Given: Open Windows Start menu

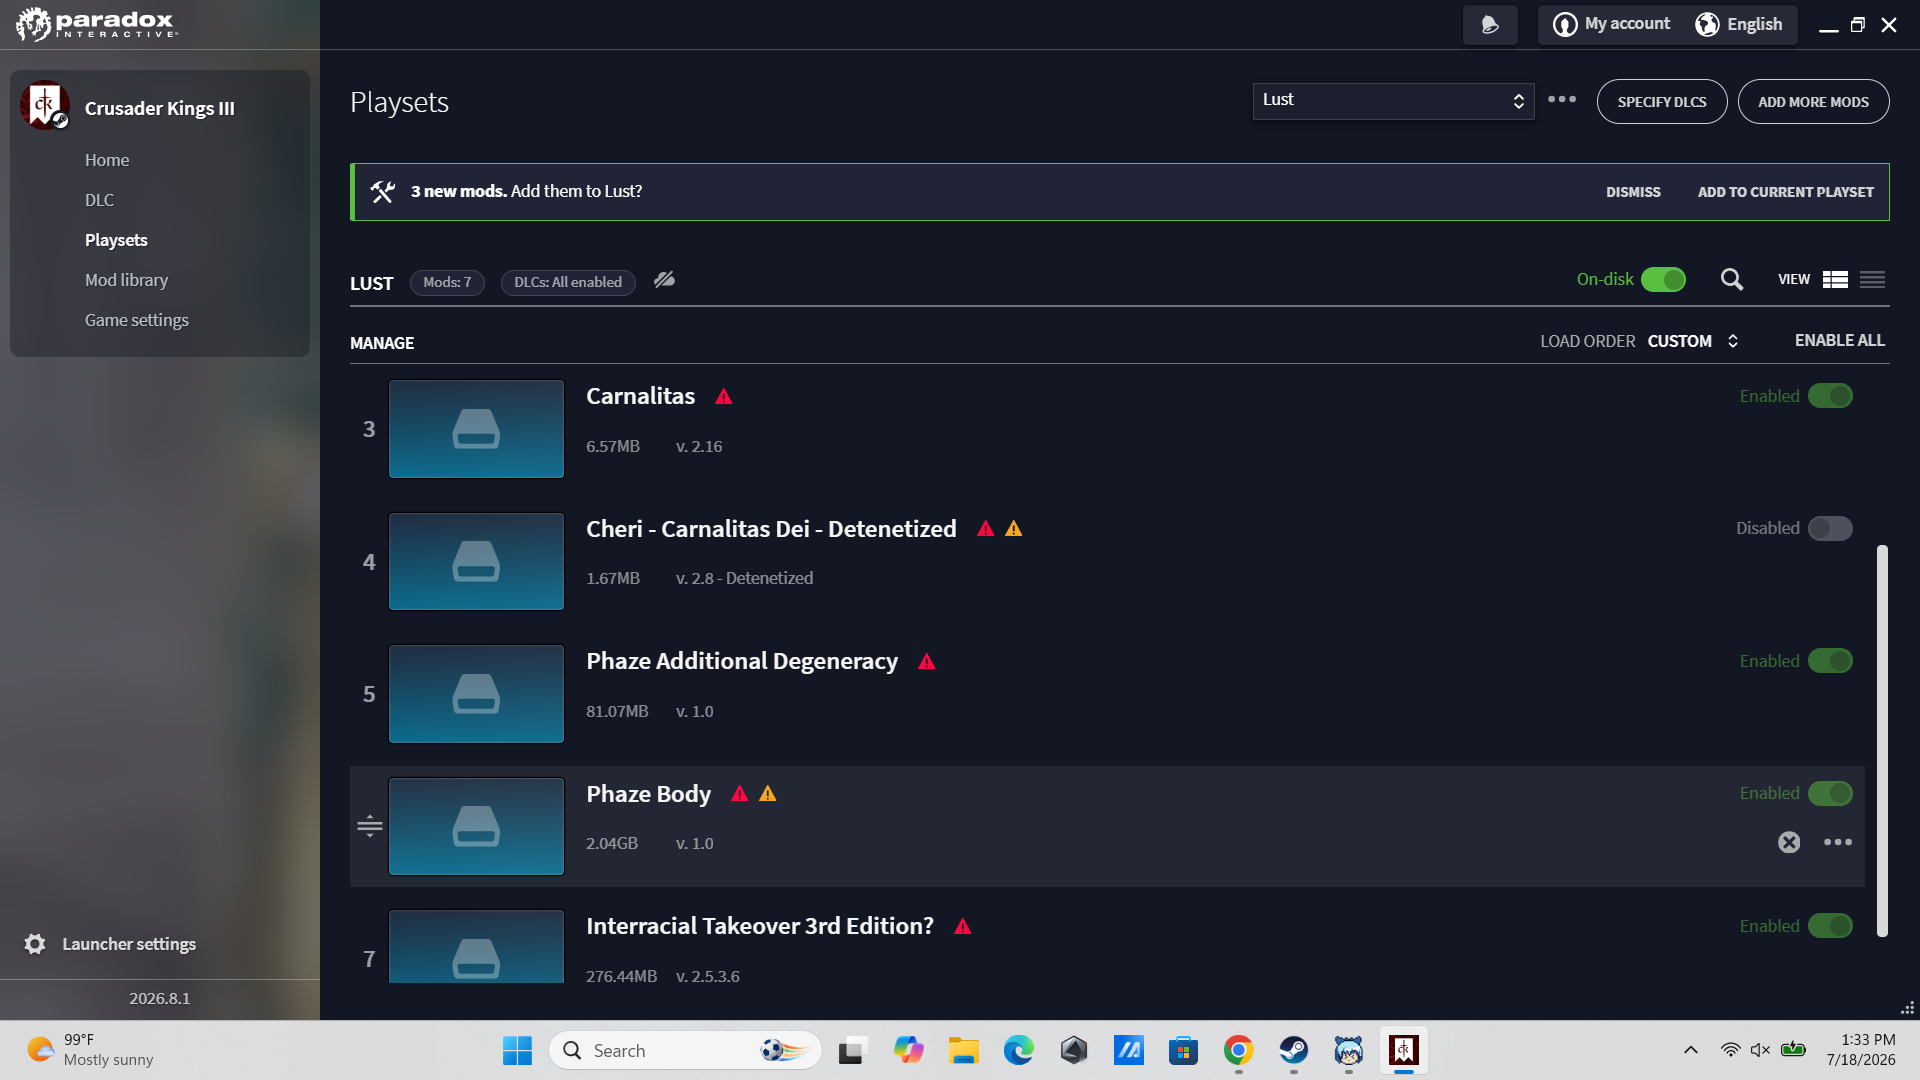Looking at the screenshot, I should click(517, 1051).
